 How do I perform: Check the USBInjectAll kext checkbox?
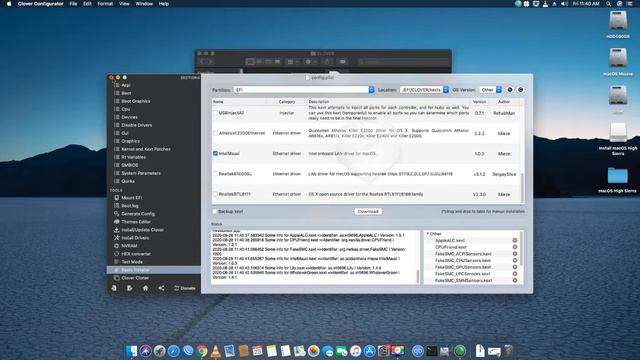click(x=215, y=113)
